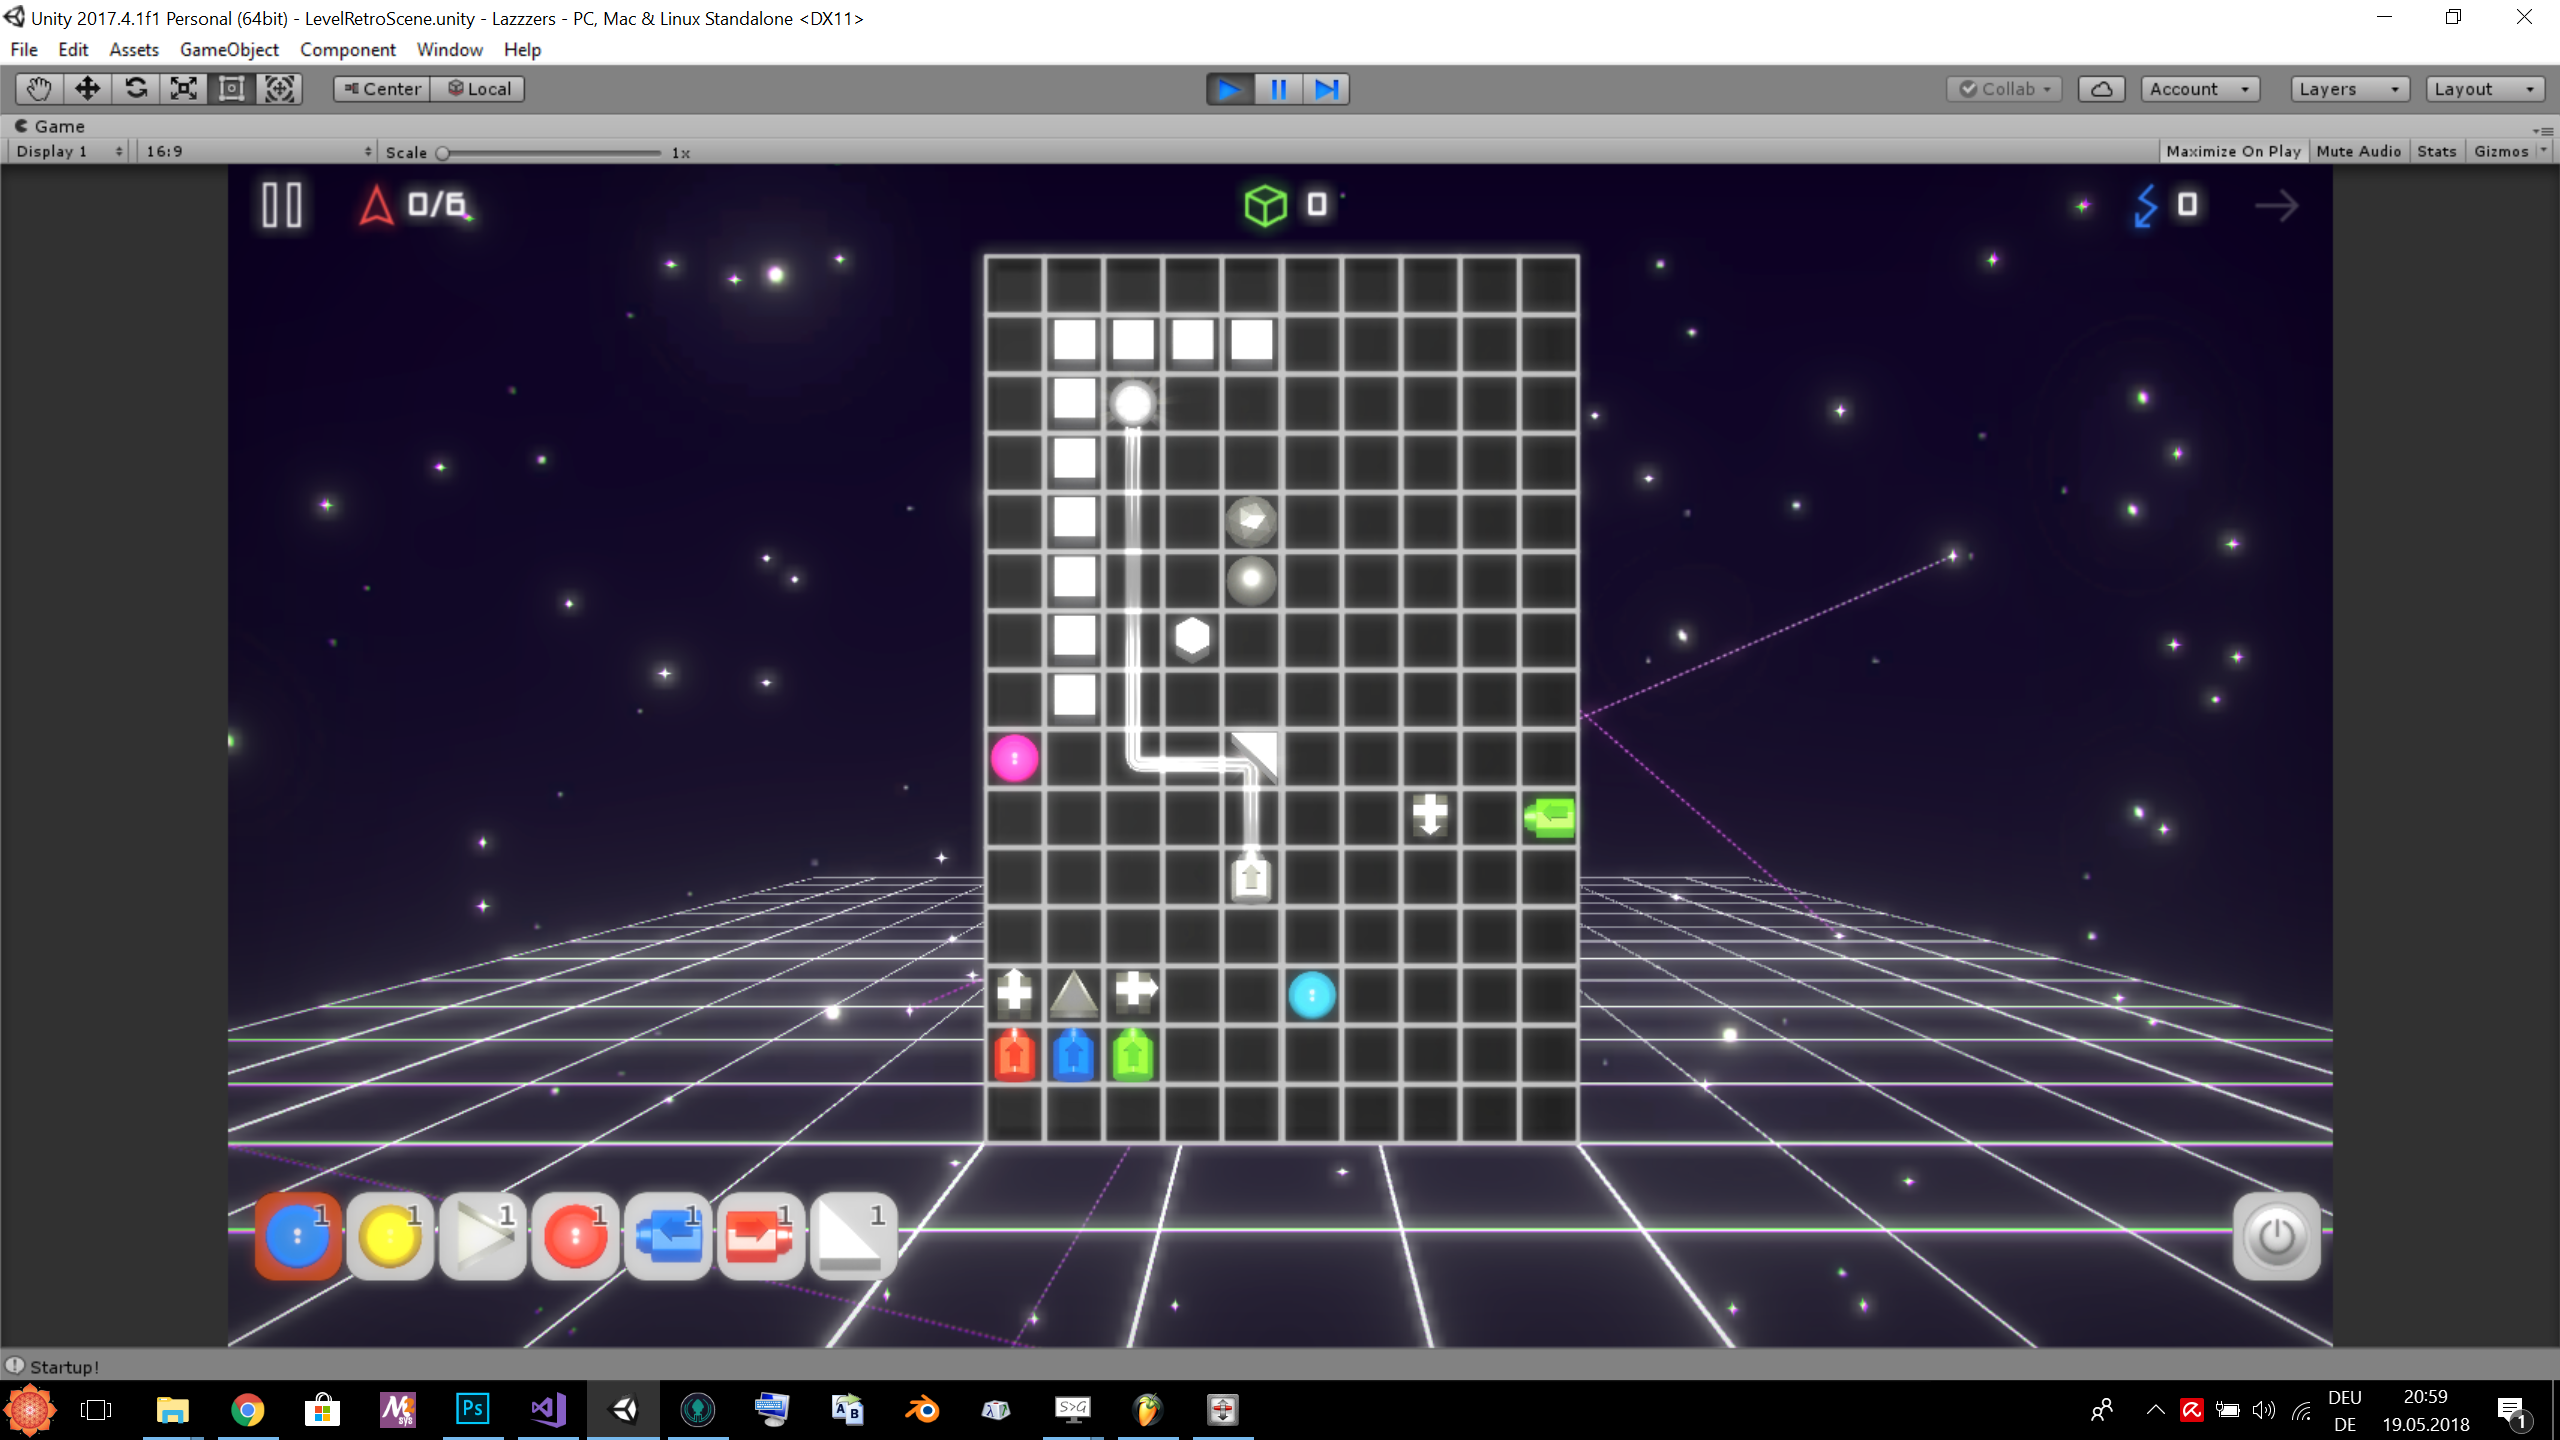
Task: Click the Center pivot button
Action: click(x=382, y=89)
